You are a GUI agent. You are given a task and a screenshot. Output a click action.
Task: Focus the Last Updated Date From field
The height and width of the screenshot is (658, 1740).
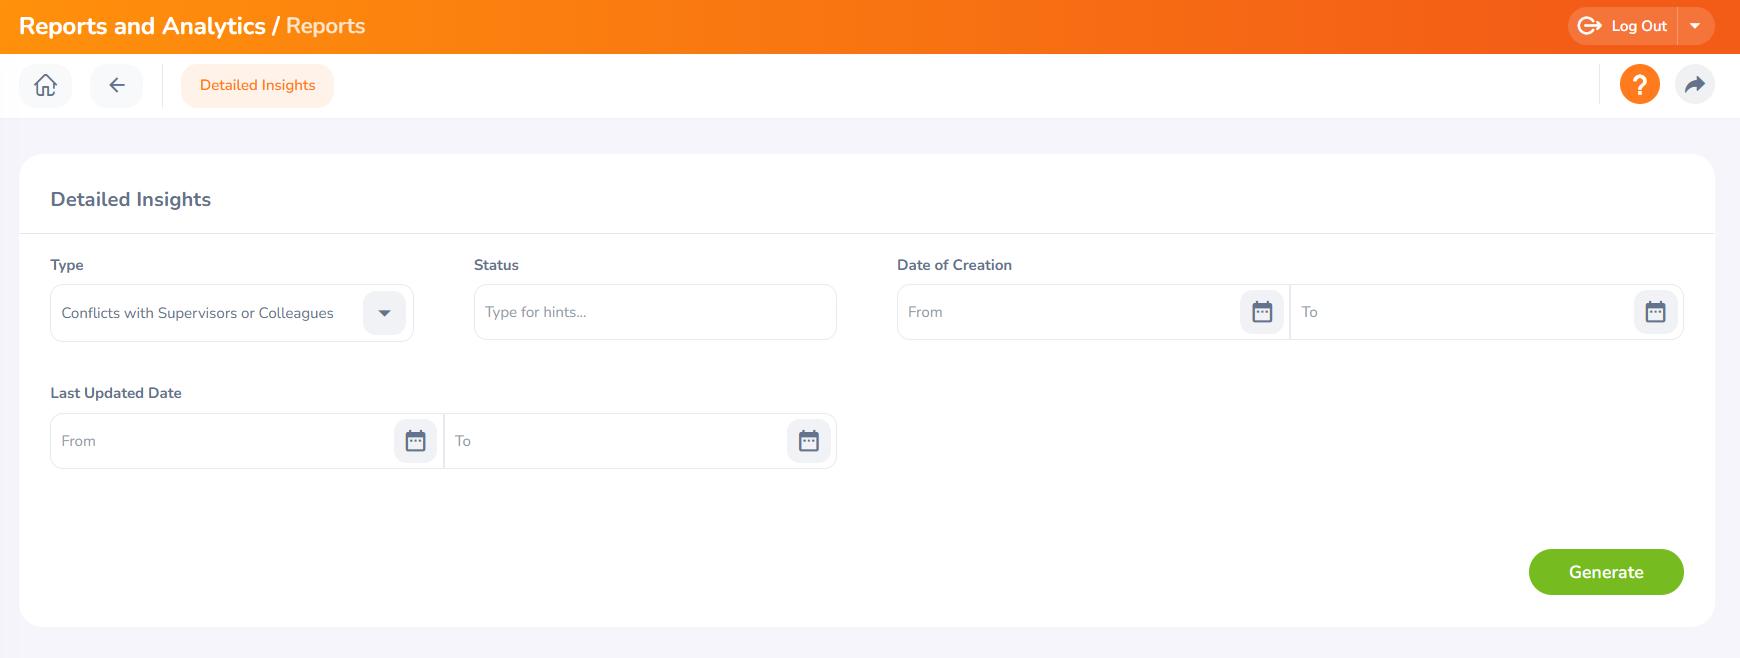222,441
